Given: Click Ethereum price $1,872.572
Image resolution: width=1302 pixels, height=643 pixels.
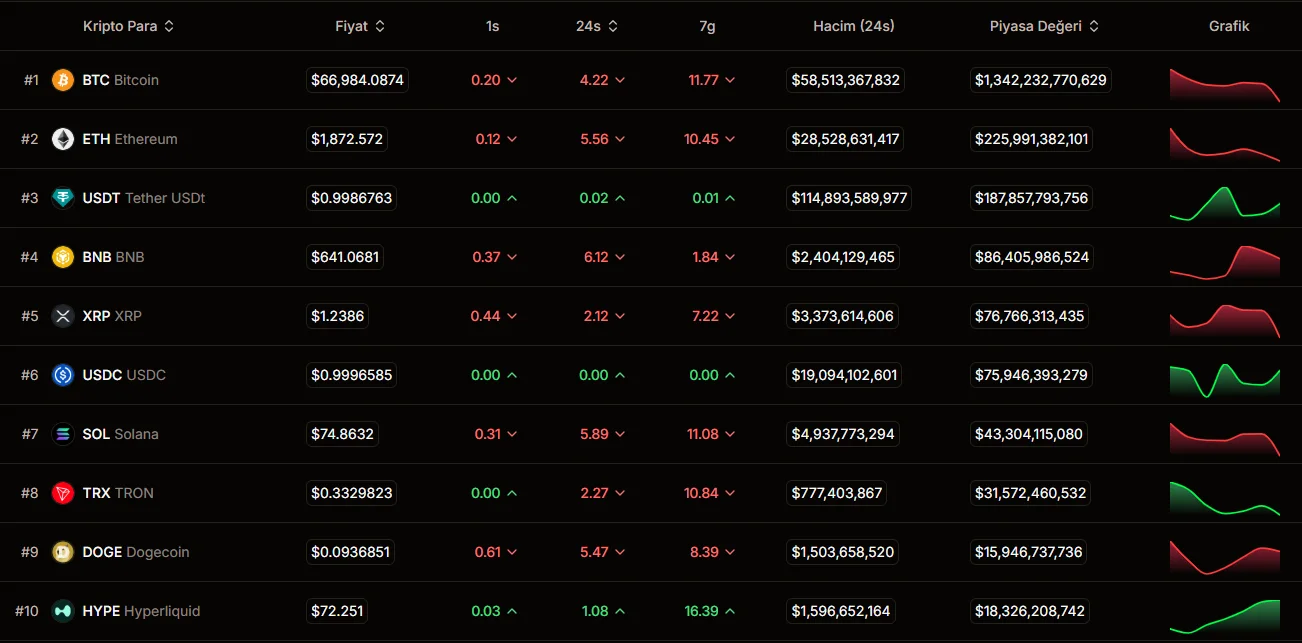Looking at the screenshot, I should coord(347,139).
